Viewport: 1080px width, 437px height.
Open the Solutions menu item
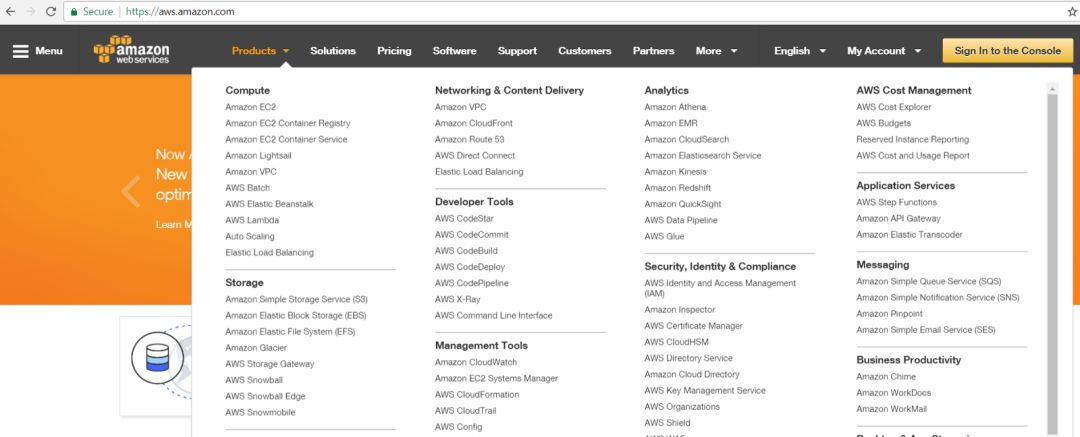click(333, 51)
